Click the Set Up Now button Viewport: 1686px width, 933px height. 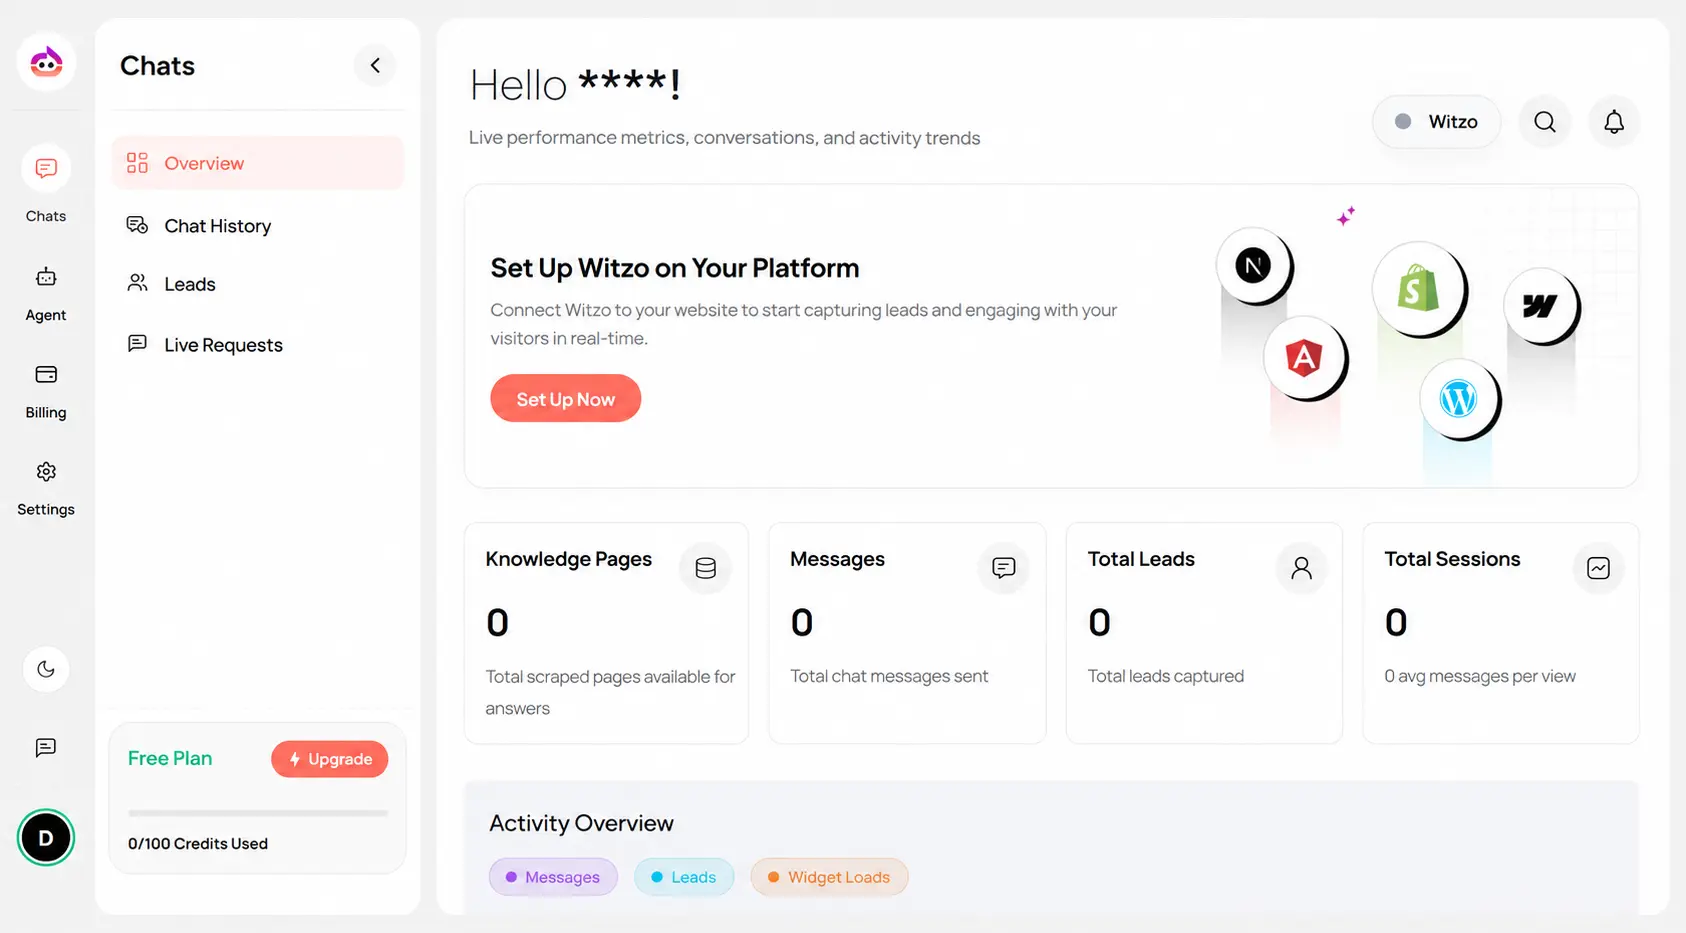point(566,398)
